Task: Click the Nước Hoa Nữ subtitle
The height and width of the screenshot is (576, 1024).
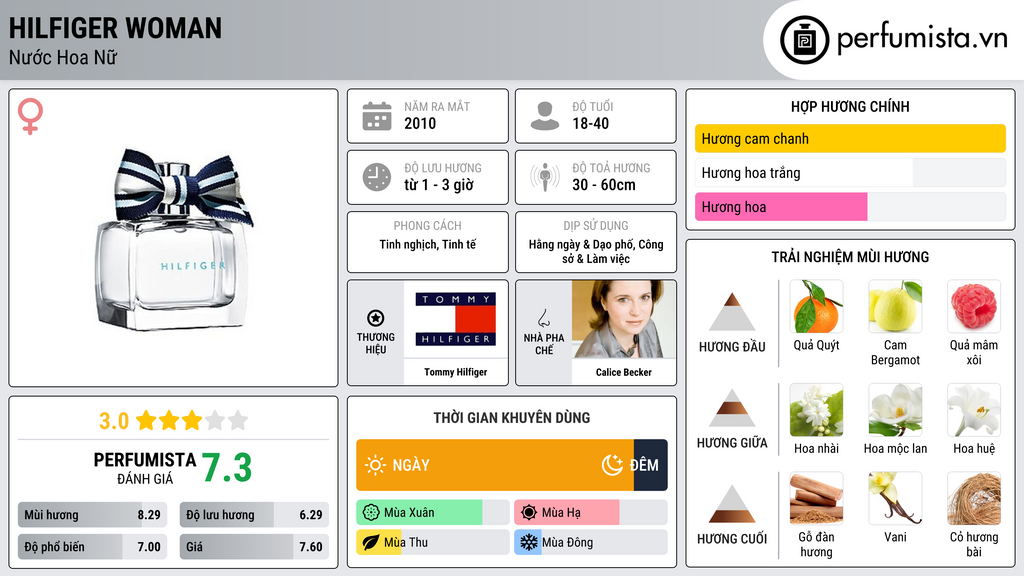Action: coord(63,57)
